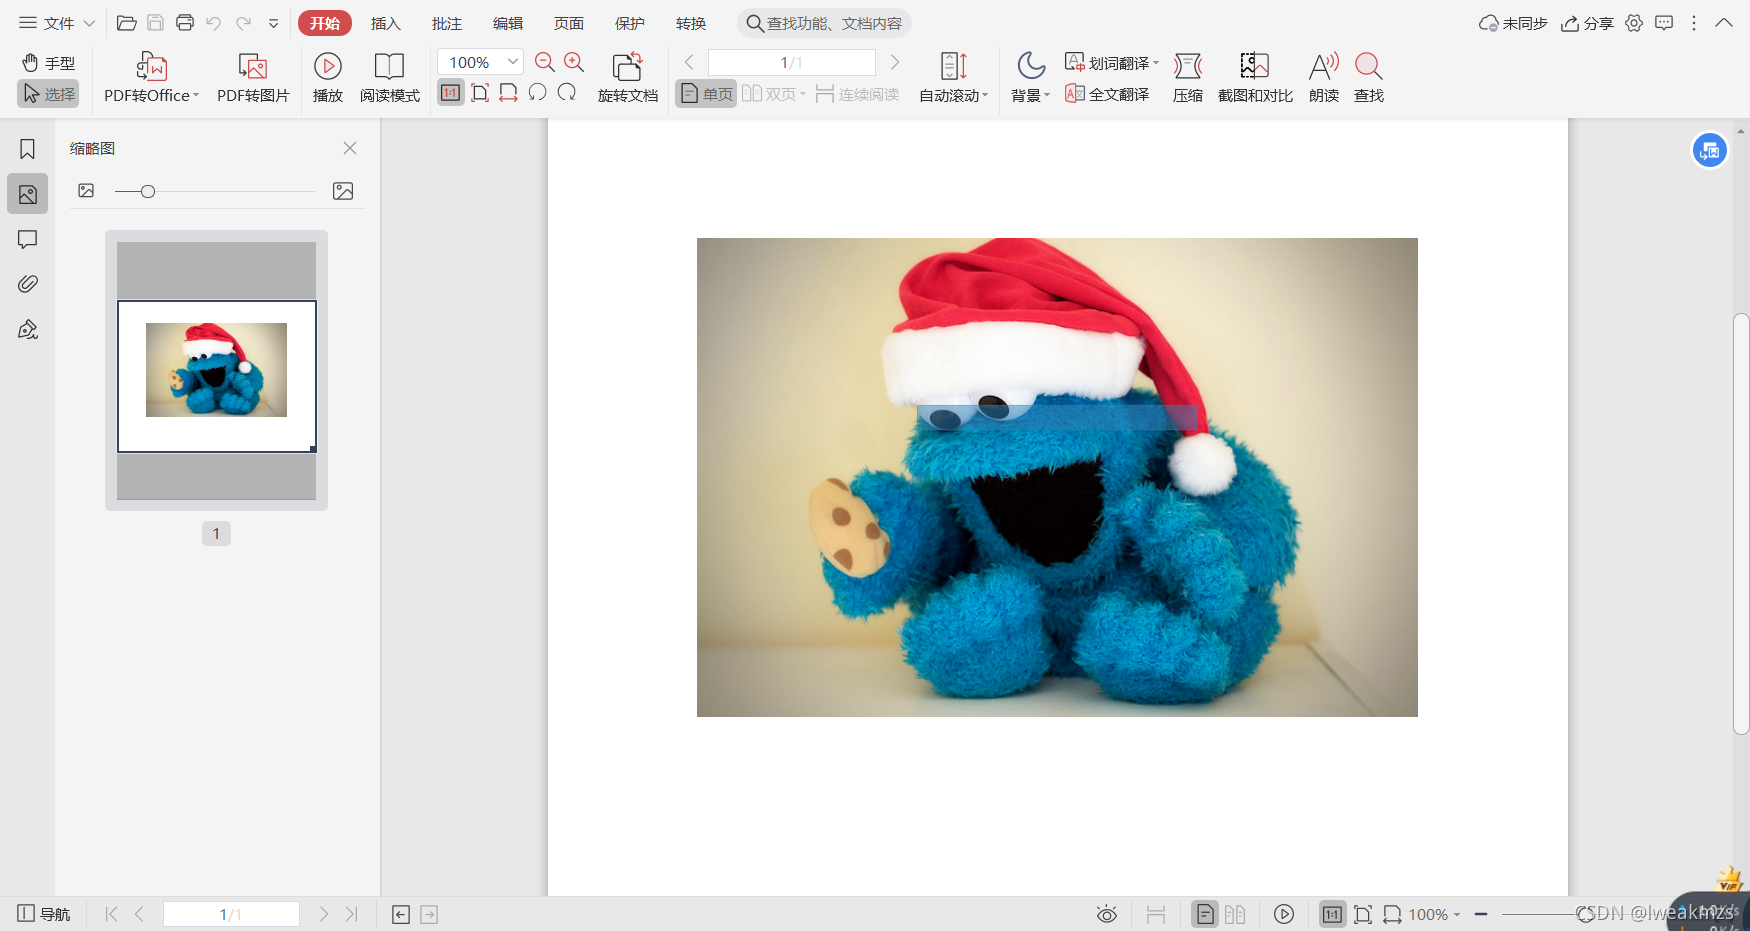The width and height of the screenshot is (1750, 931).
Task: Expand the quick access customize arrow
Action: click(273, 23)
